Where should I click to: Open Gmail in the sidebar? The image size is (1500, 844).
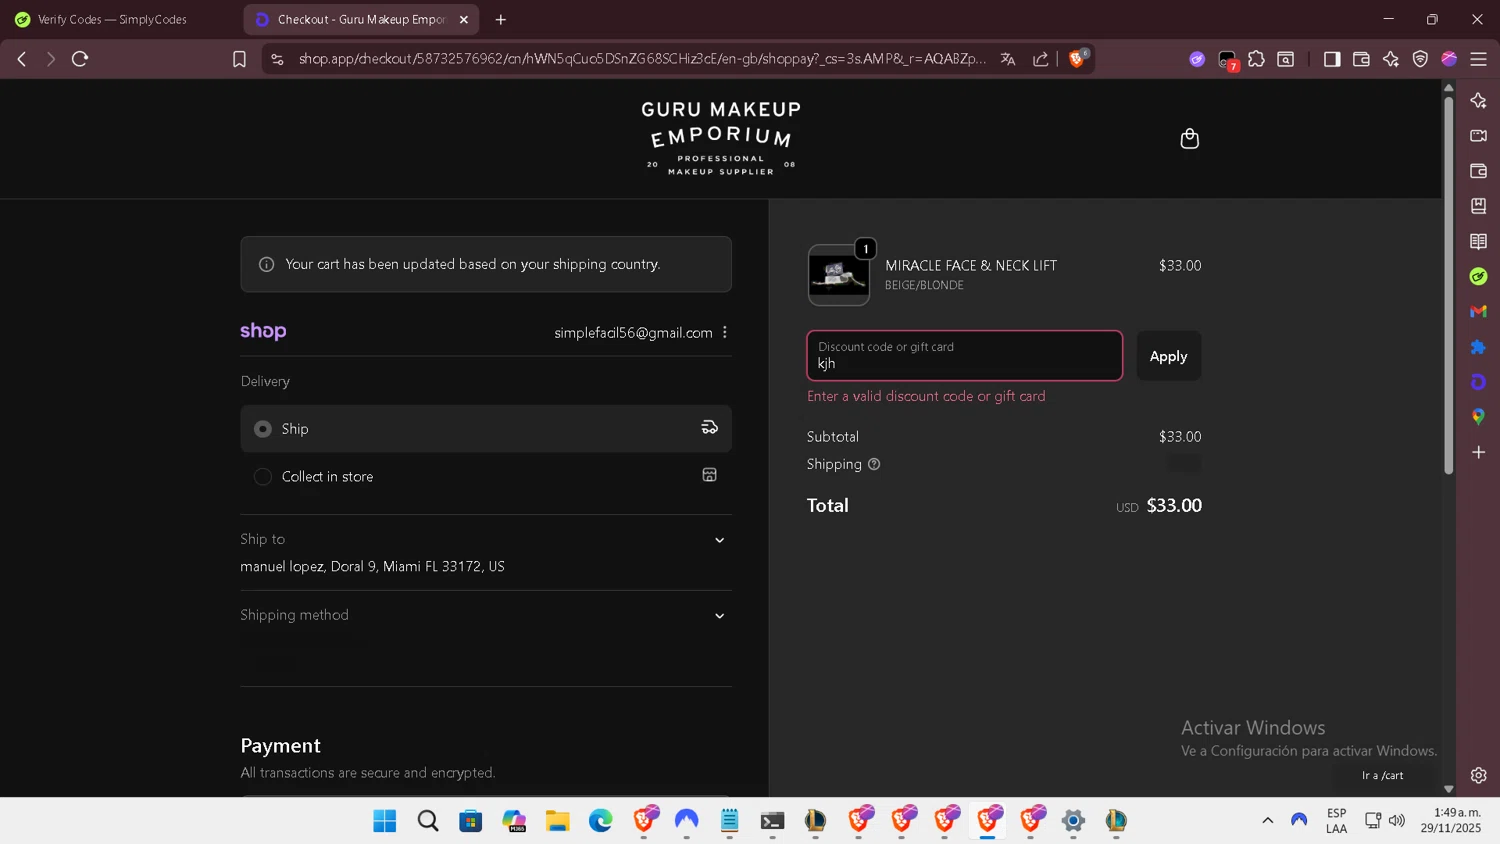click(1478, 311)
